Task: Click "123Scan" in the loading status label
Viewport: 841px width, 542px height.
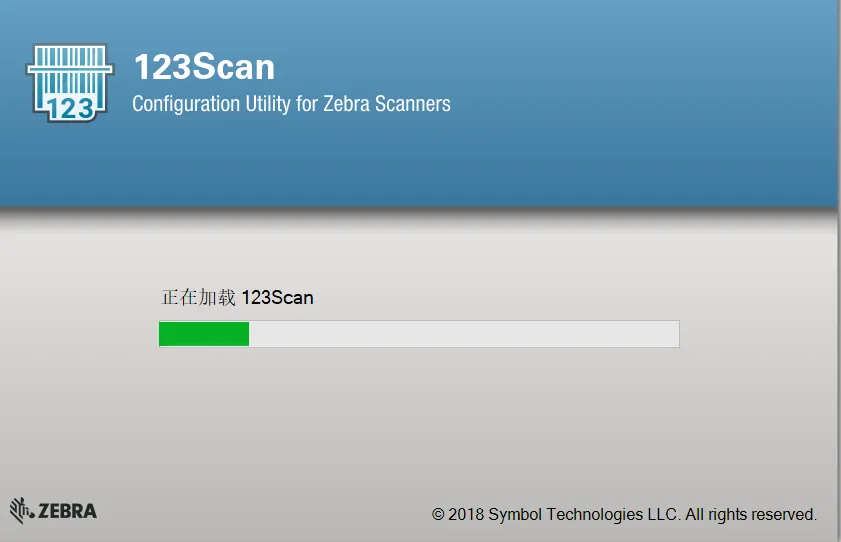Action: (x=278, y=297)
